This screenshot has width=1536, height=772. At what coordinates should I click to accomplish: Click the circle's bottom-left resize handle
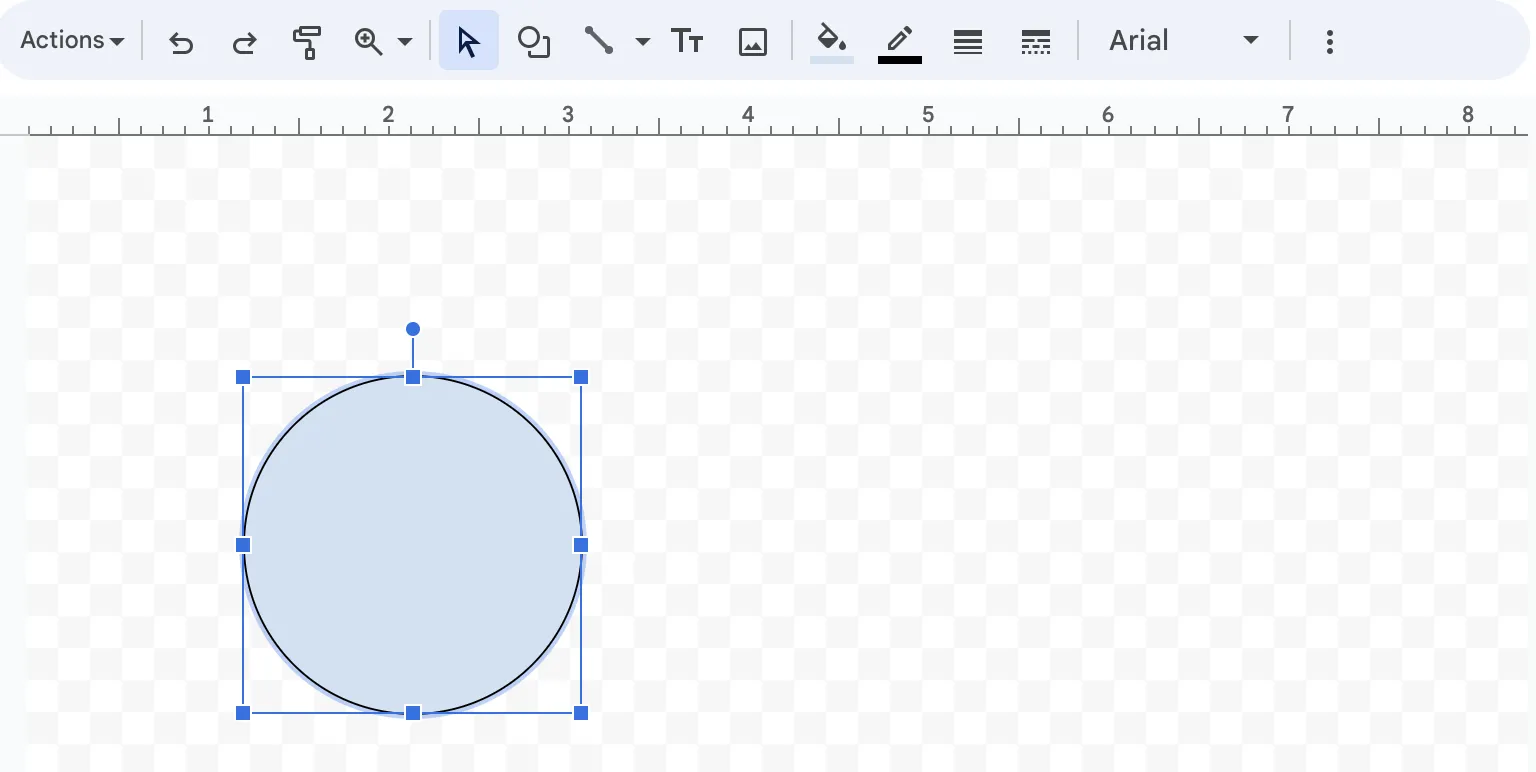(243, 713)
